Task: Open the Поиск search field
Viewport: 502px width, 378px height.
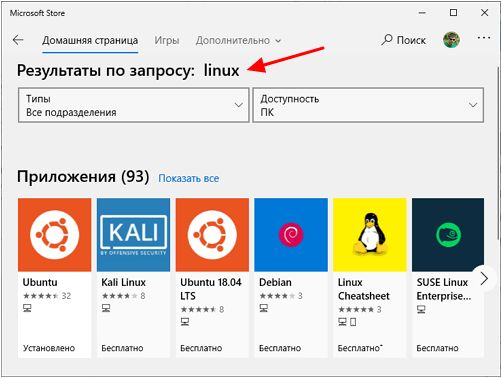Action: (404, 40)
